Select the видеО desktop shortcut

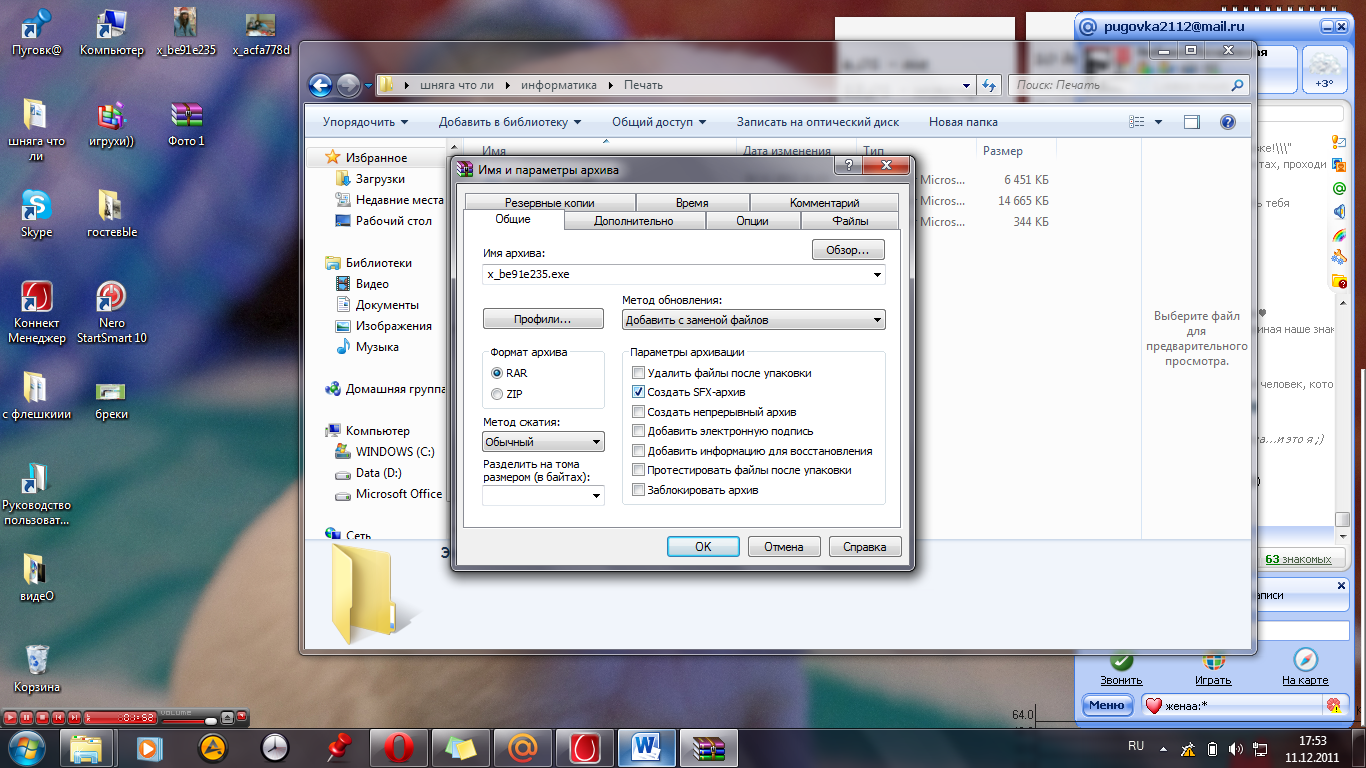click(x=36, y=578)
